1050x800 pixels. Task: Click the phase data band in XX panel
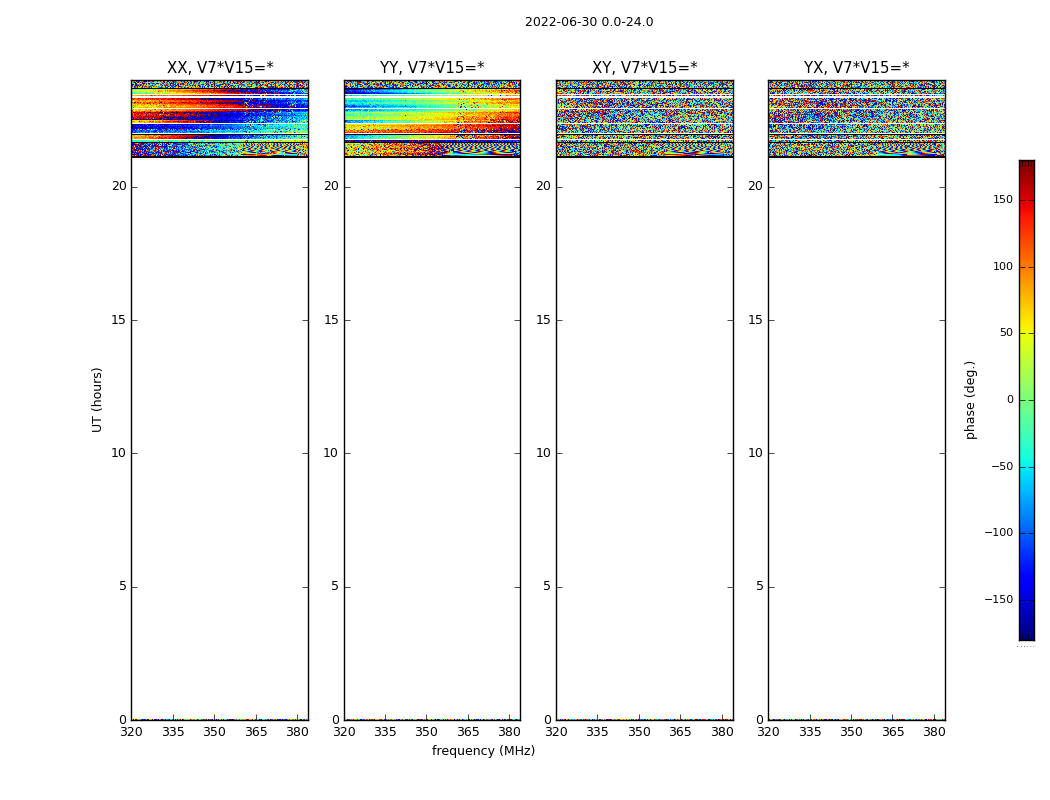coord(219,118)
